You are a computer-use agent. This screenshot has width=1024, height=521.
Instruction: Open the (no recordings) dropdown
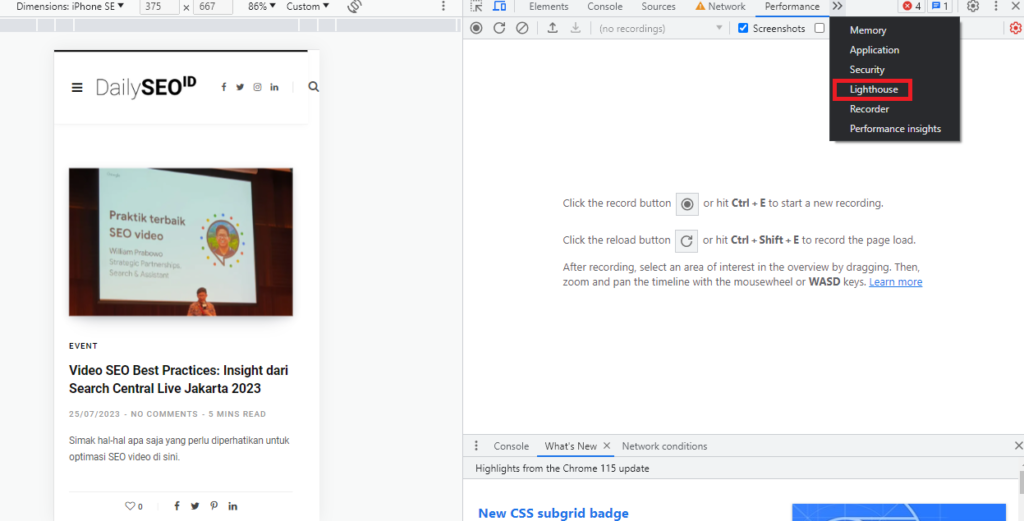(660, 28)
